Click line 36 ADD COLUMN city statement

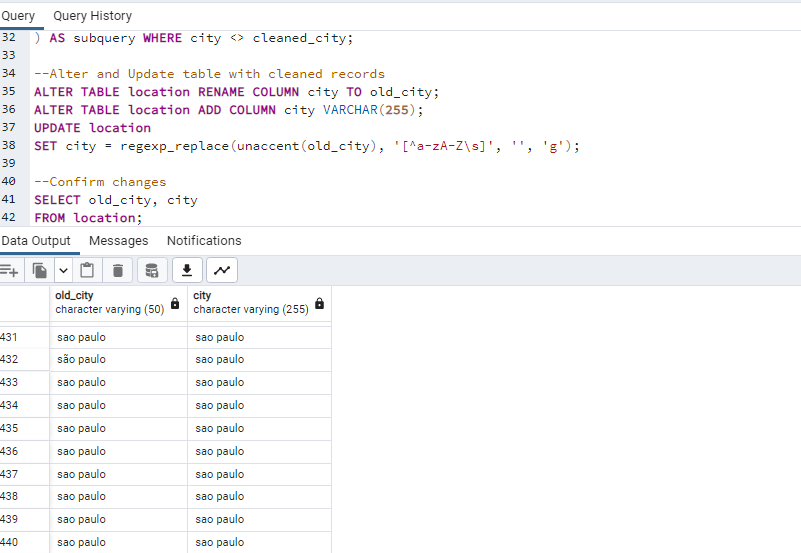pyautogui.click(x=229, y=110)
